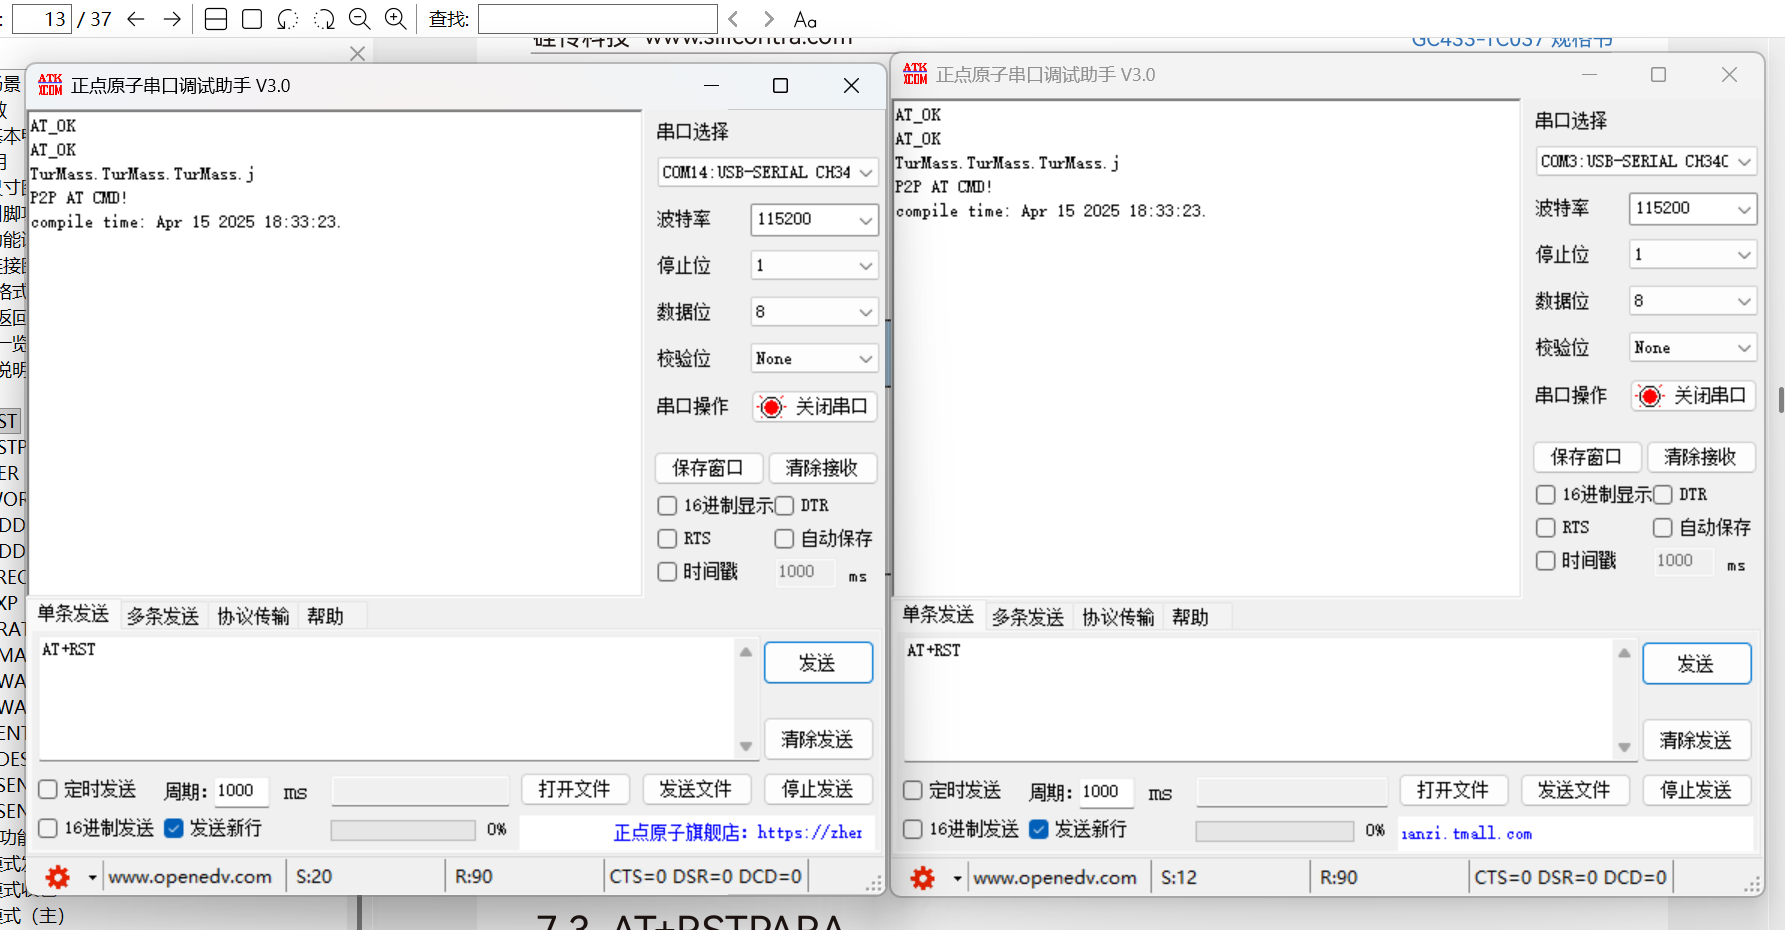Image resolution: width=1785 pixels, height=930 pixels.
Task: Switch to 协议传输 tab in COM14 window
Action: (x=253, y=616)
